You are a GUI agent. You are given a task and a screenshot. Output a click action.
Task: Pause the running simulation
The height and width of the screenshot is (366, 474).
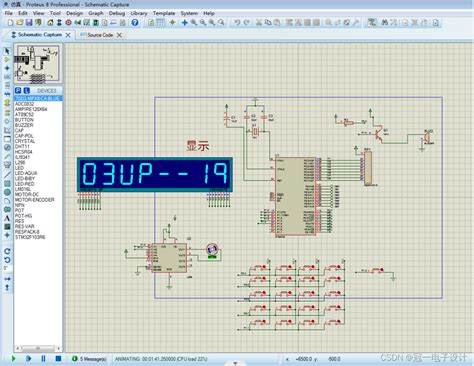(43, 359)
